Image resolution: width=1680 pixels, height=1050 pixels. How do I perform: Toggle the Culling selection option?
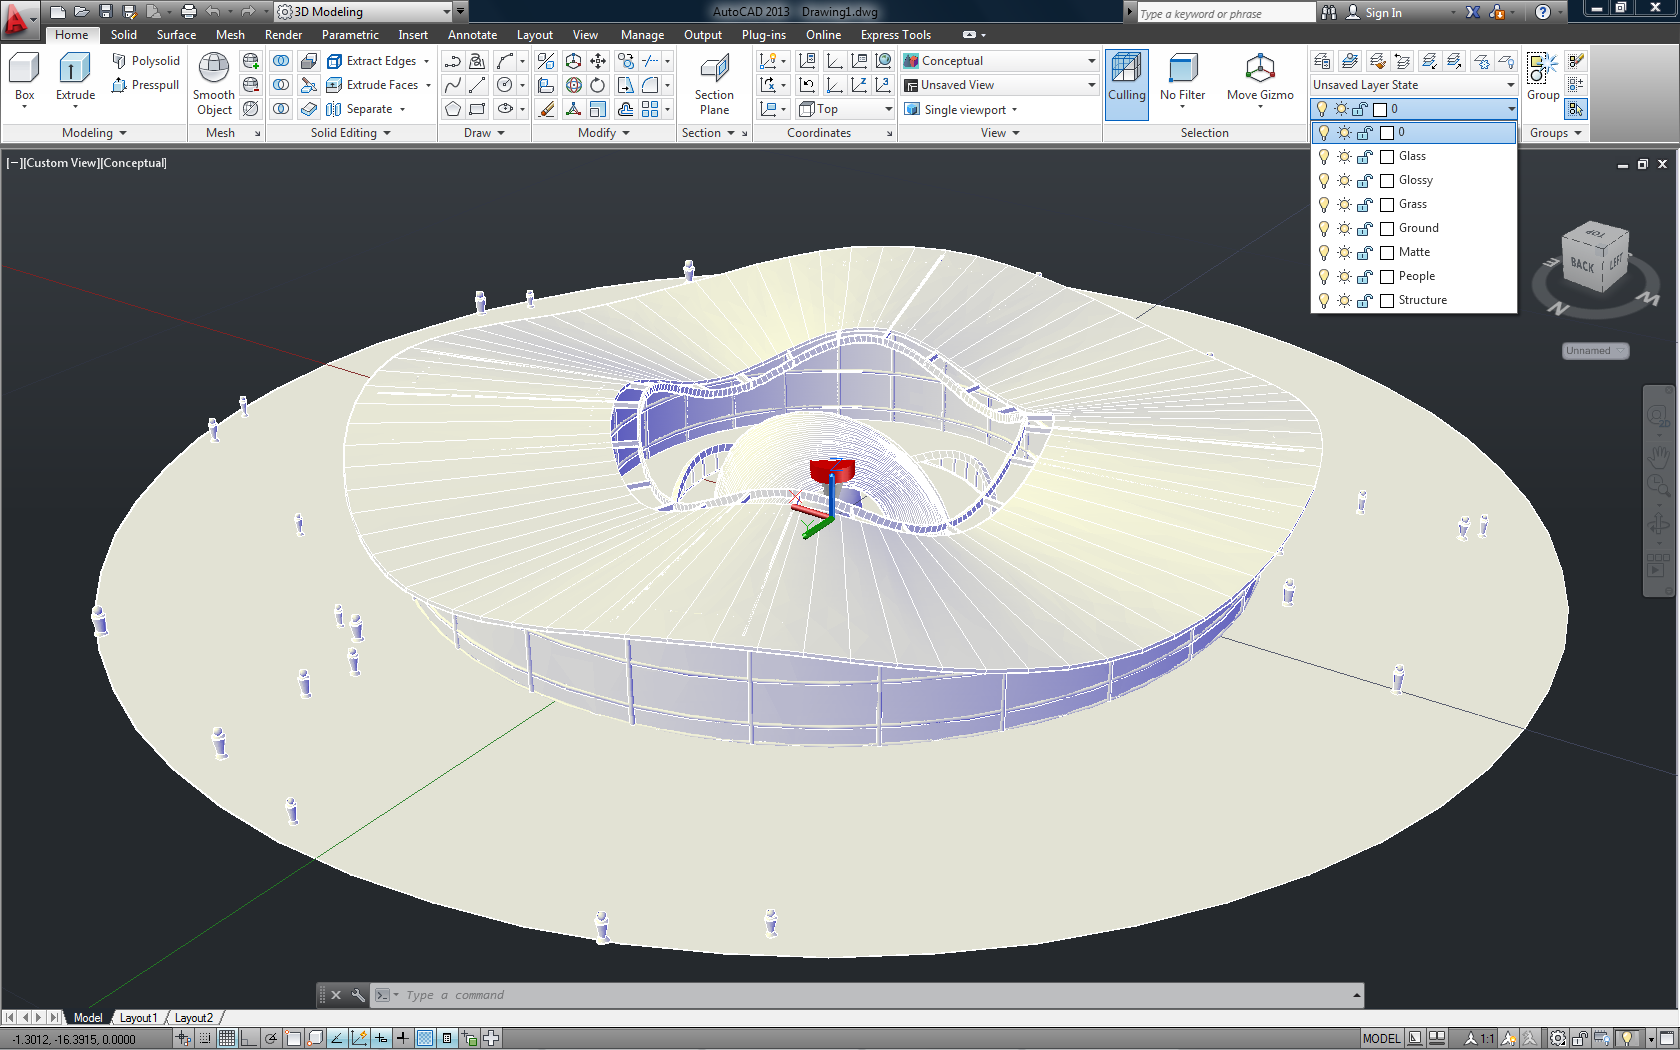pos(1126,84)
